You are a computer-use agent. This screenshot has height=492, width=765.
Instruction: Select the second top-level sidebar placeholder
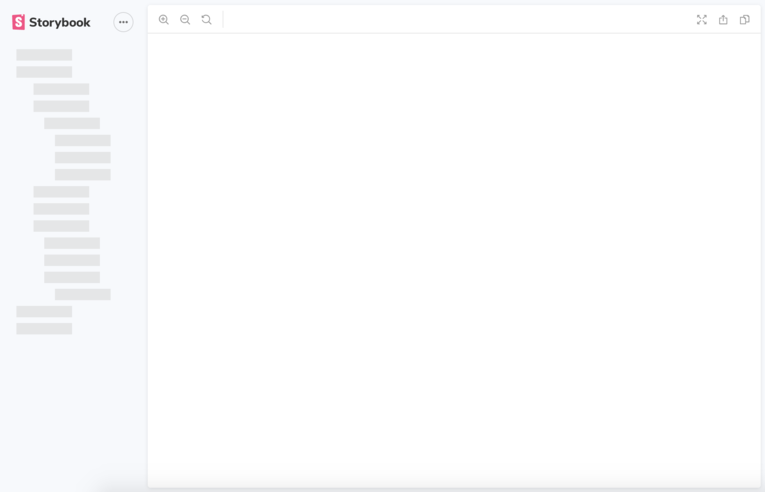coord(44,72)
